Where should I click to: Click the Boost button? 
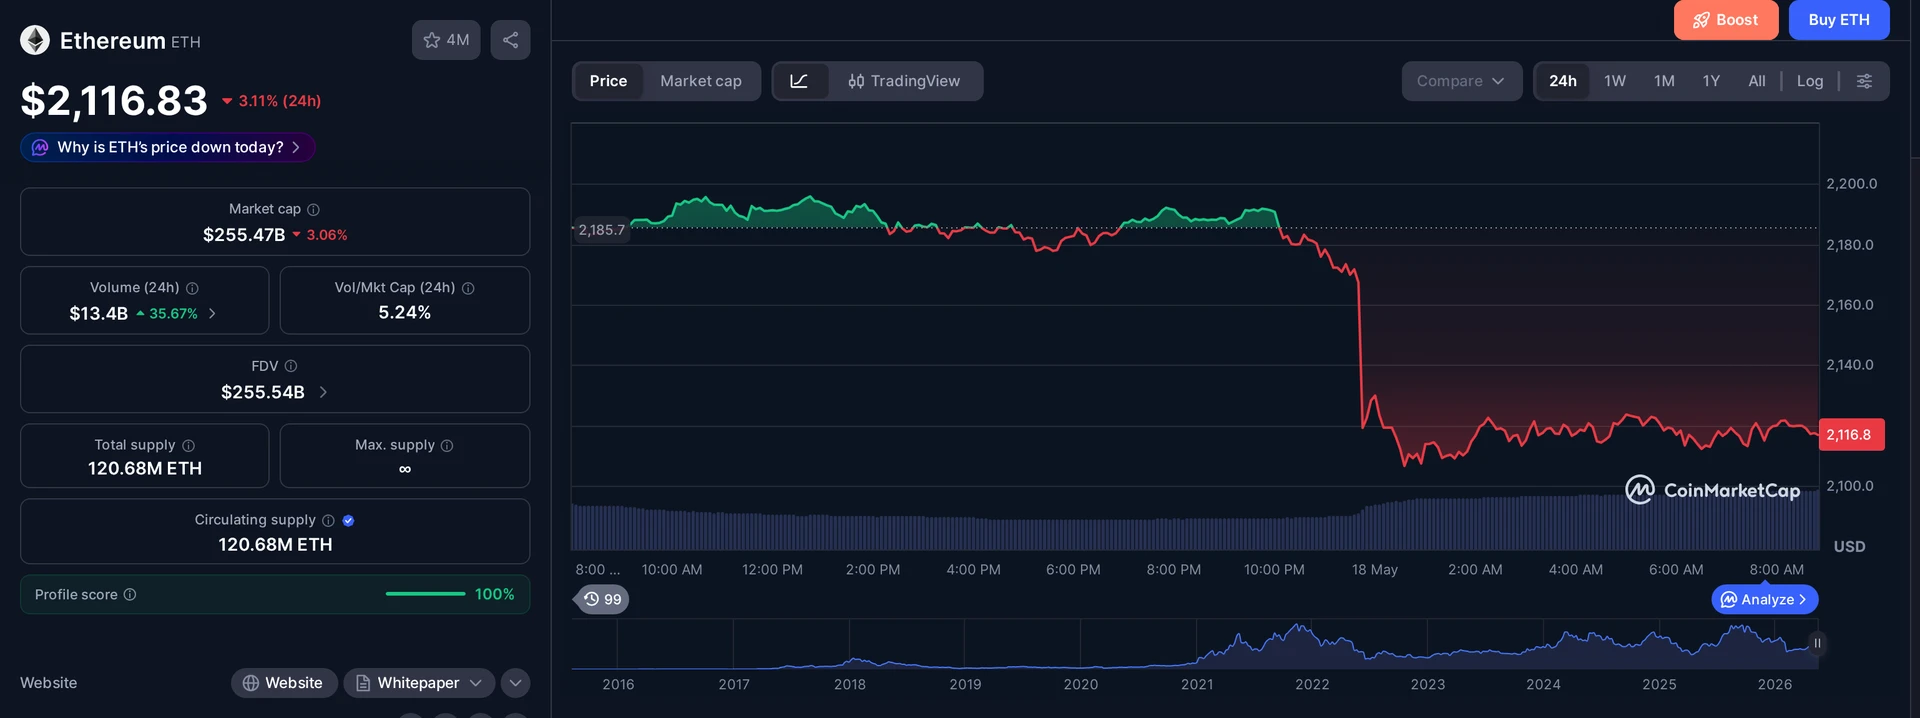1726,20
